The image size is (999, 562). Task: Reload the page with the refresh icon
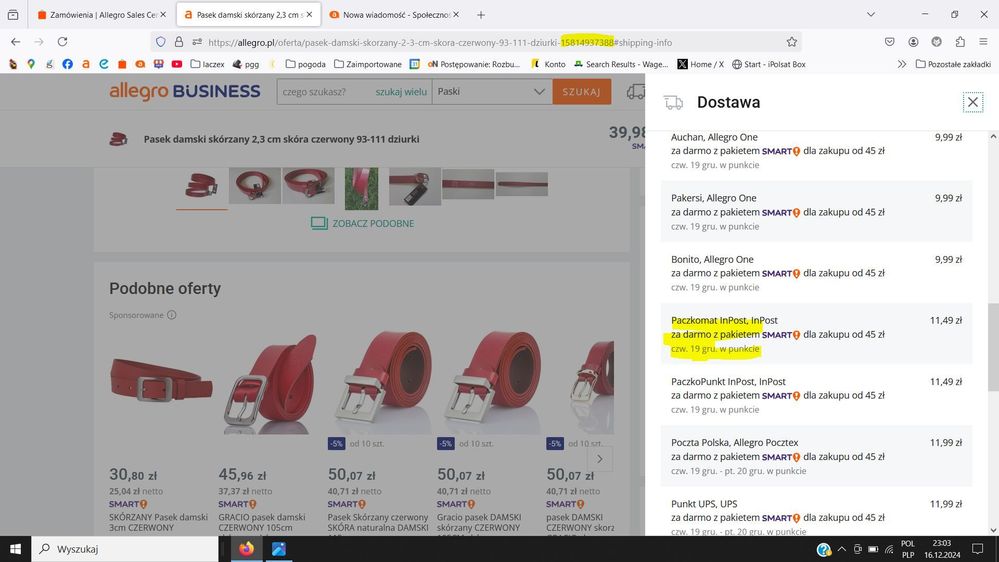pos(62,42)
